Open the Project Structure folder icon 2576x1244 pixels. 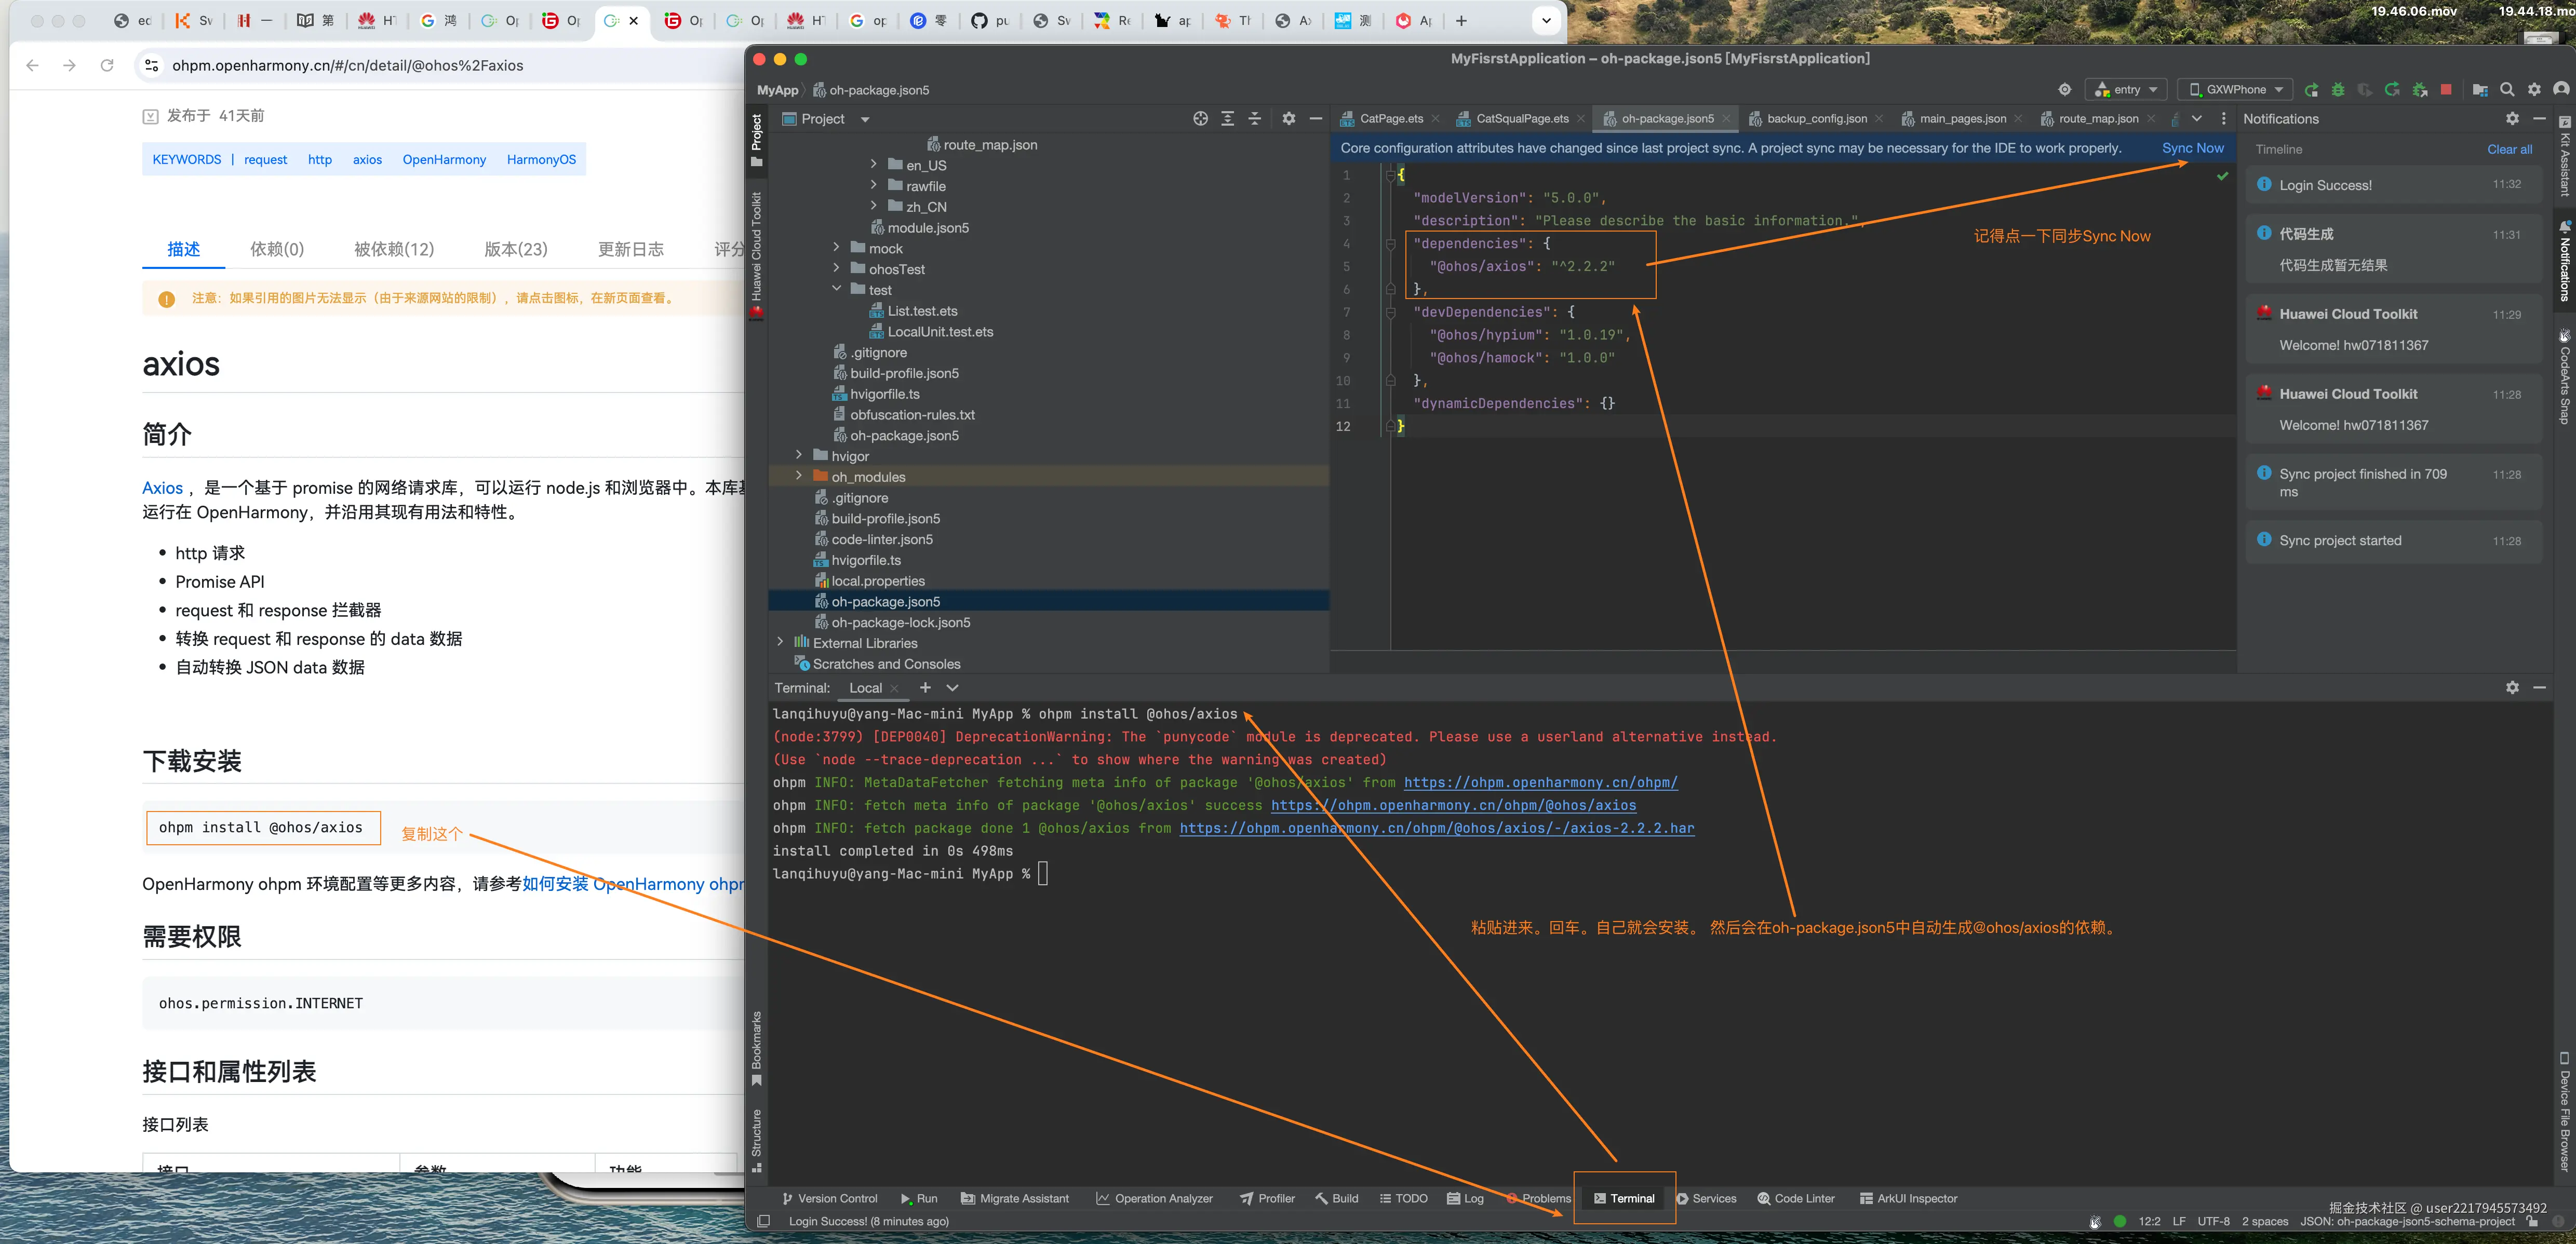(2479, 90)
